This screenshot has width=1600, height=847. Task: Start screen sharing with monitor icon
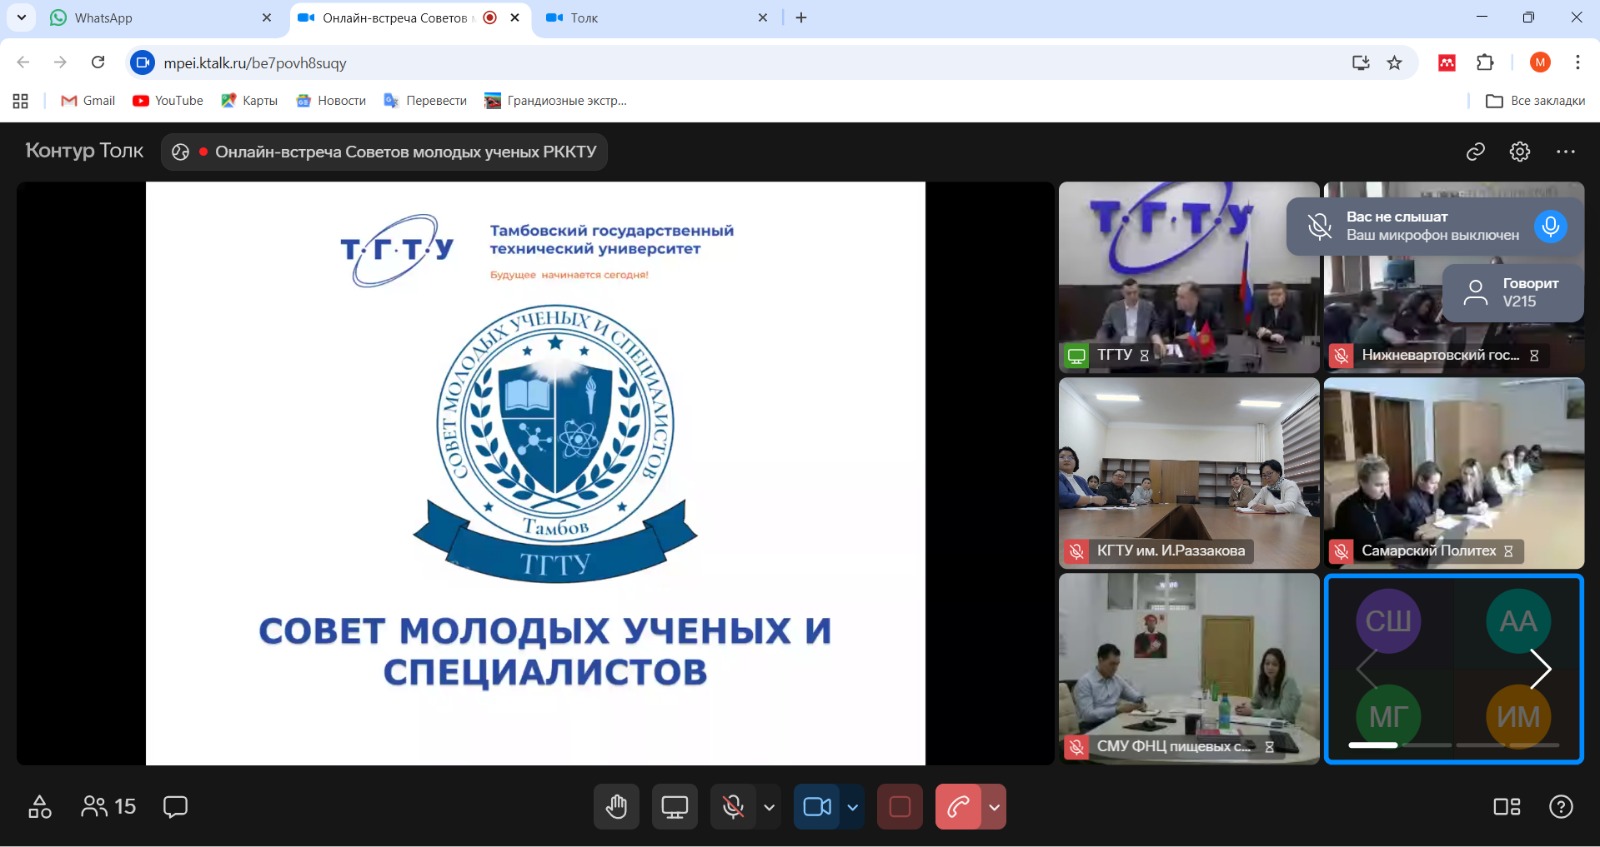675,807
